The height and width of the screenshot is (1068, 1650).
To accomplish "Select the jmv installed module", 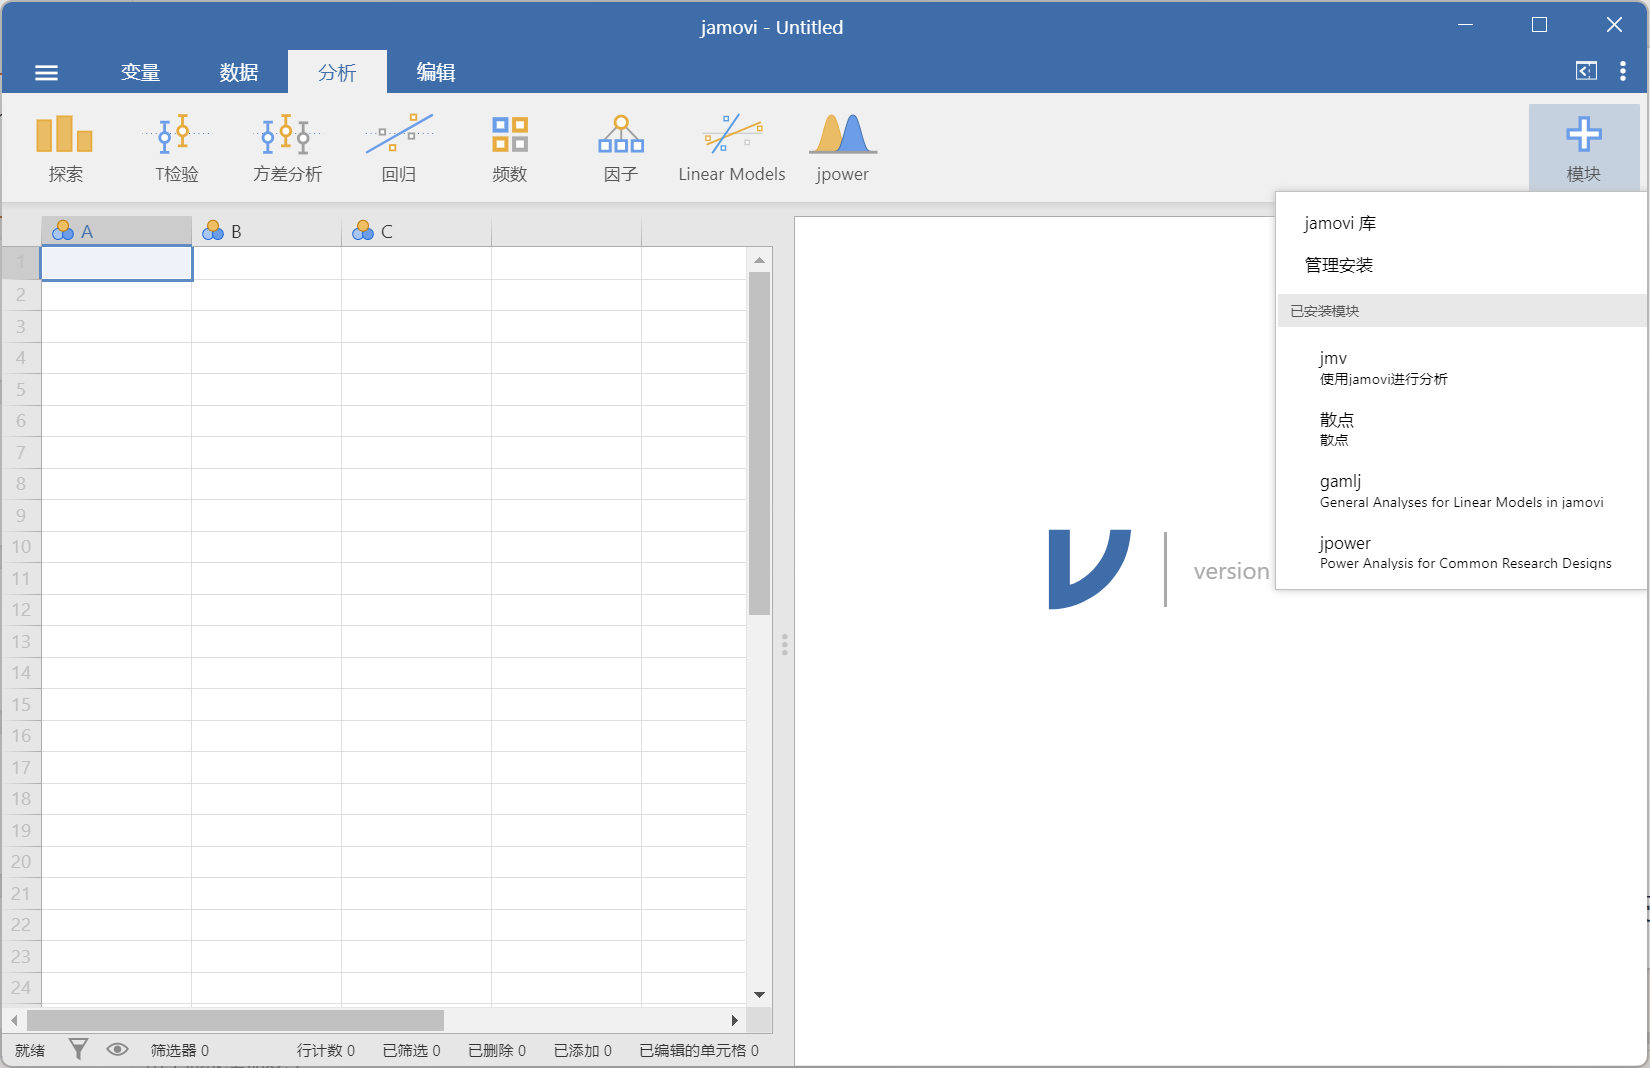I will (1462, 367).
